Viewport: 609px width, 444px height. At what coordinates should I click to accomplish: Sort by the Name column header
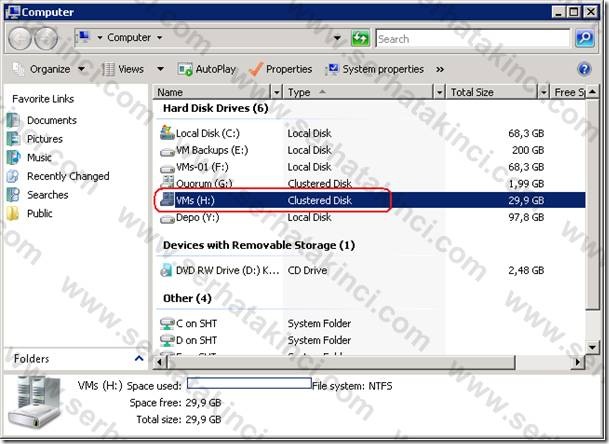(212, 92)
